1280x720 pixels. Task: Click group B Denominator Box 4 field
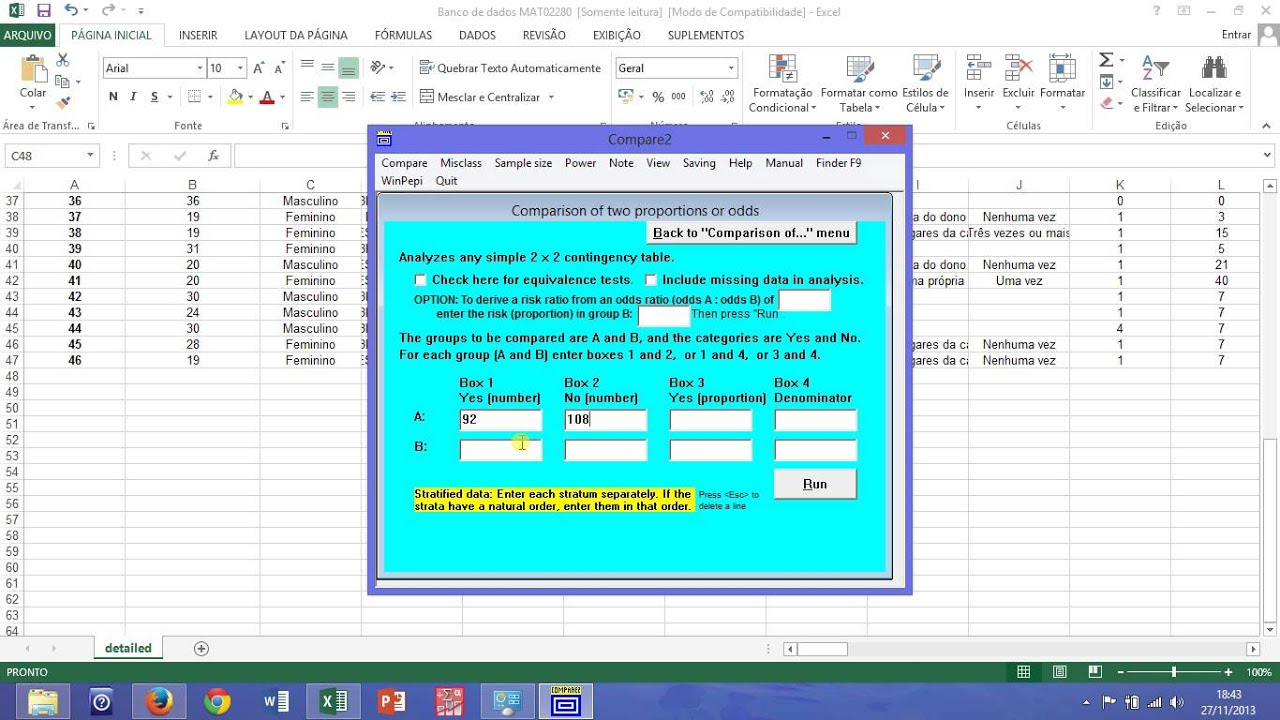coord(816,450)
